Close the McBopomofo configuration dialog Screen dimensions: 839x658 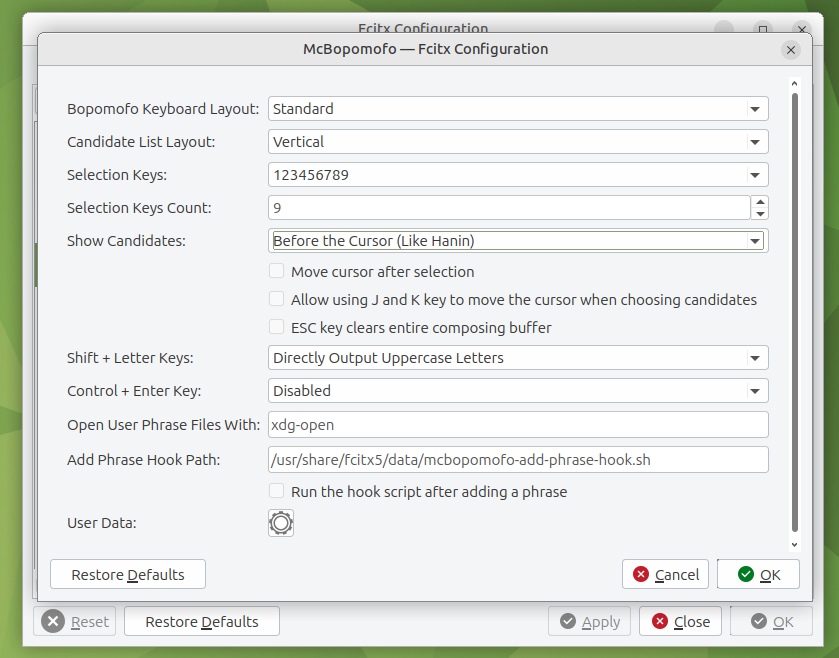(x=791, y=50)
